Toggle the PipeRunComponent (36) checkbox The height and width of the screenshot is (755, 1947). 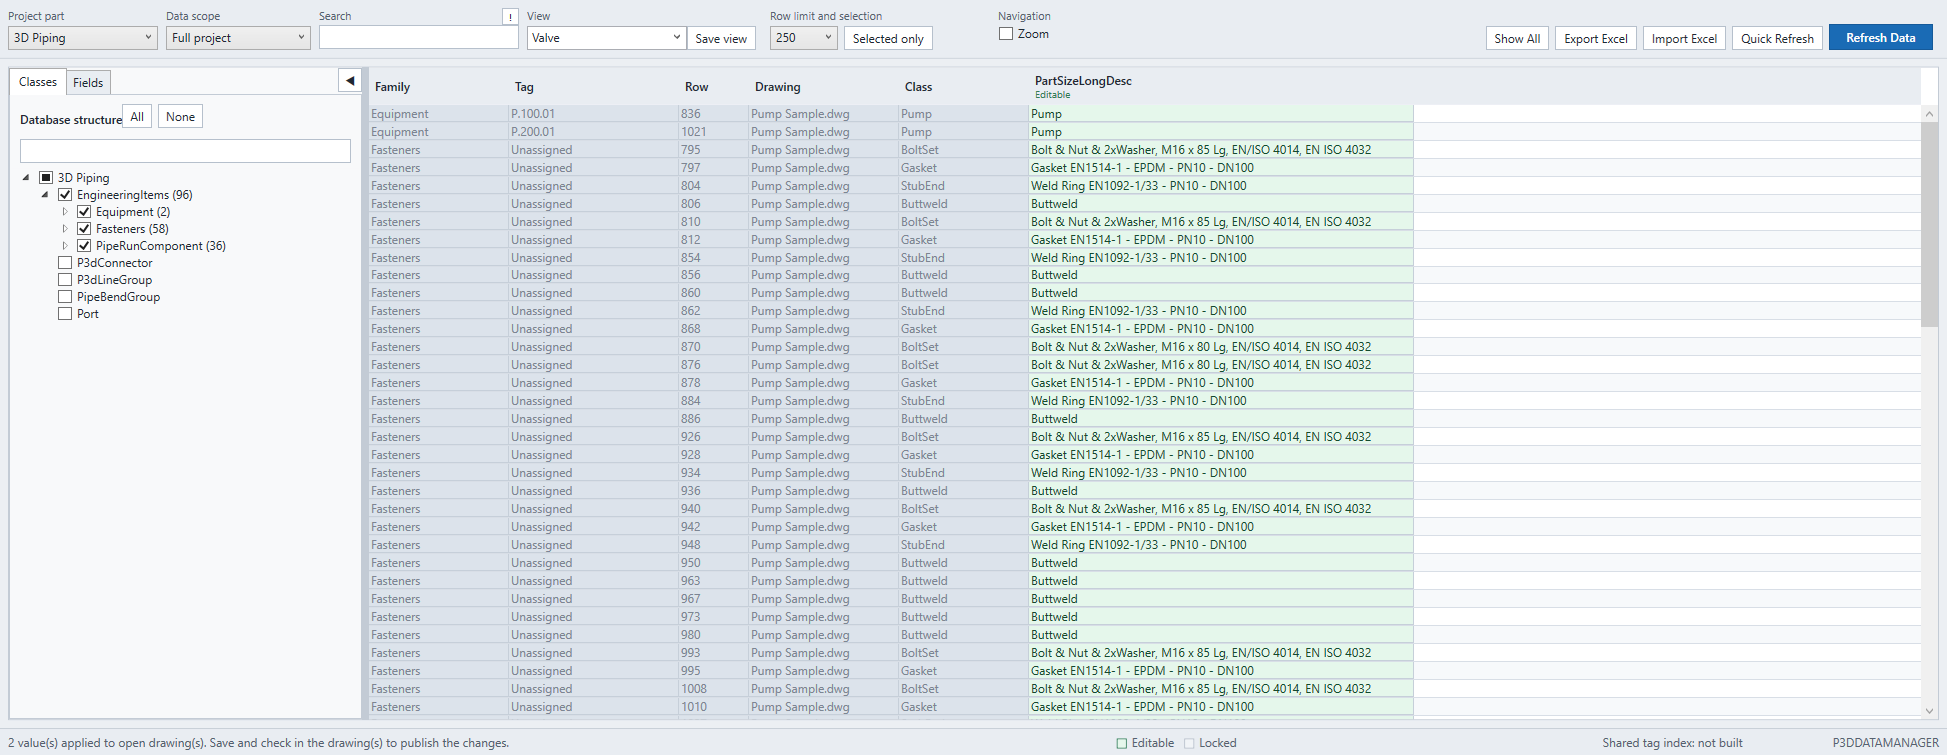(84, 246)
